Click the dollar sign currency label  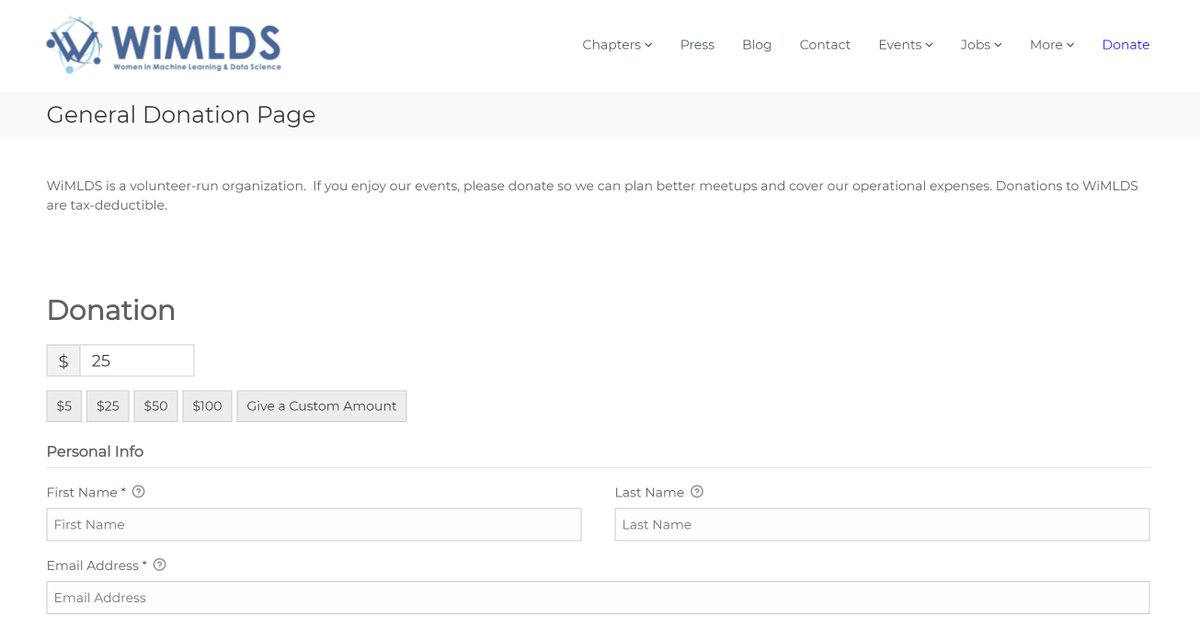[64, 361]
